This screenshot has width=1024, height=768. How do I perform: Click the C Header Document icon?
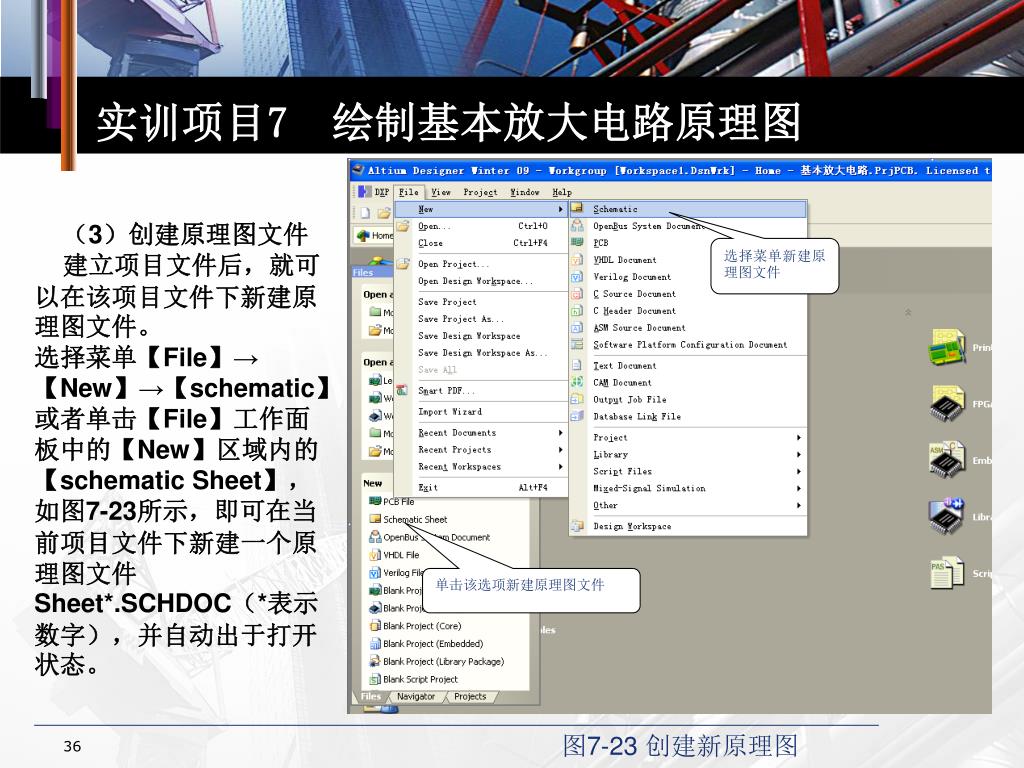click(x=577, y=310)
